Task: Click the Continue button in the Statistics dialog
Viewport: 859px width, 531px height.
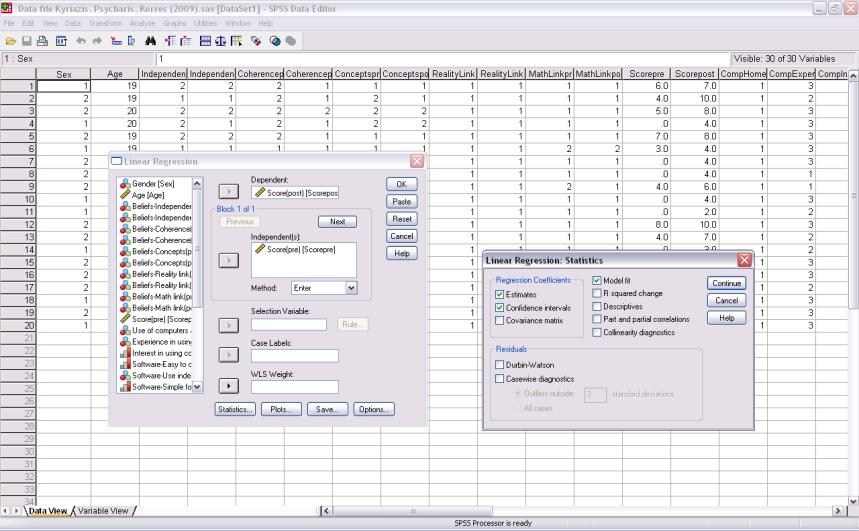Action: [726, 283]
